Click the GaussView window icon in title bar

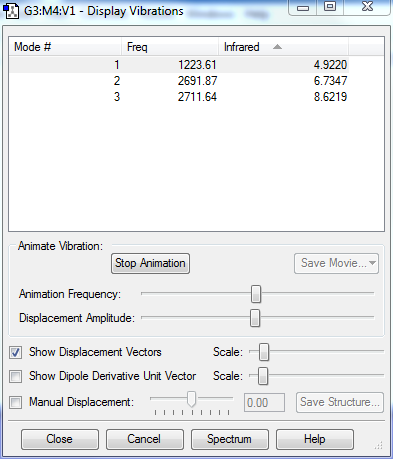(x=11, y=11)
